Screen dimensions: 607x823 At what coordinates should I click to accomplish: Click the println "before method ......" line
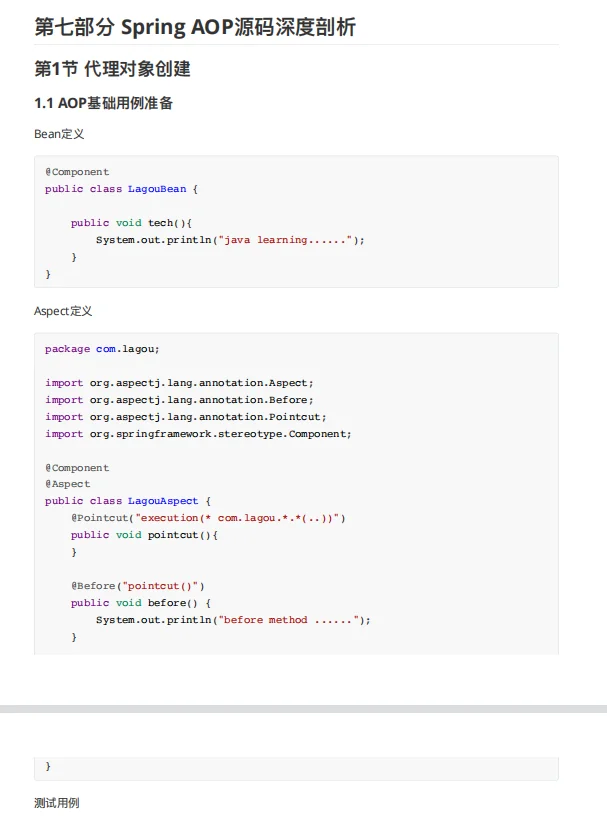tap(233, 620)
